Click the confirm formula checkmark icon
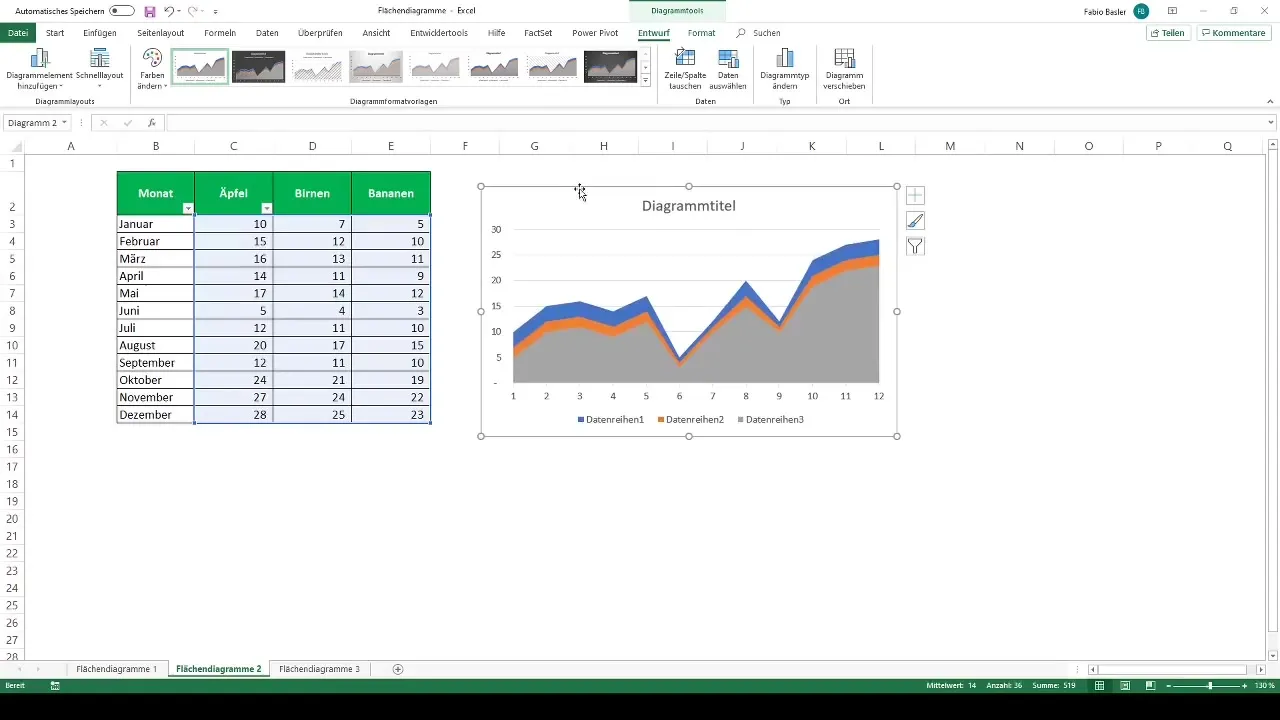 click(x=127, y=123)
